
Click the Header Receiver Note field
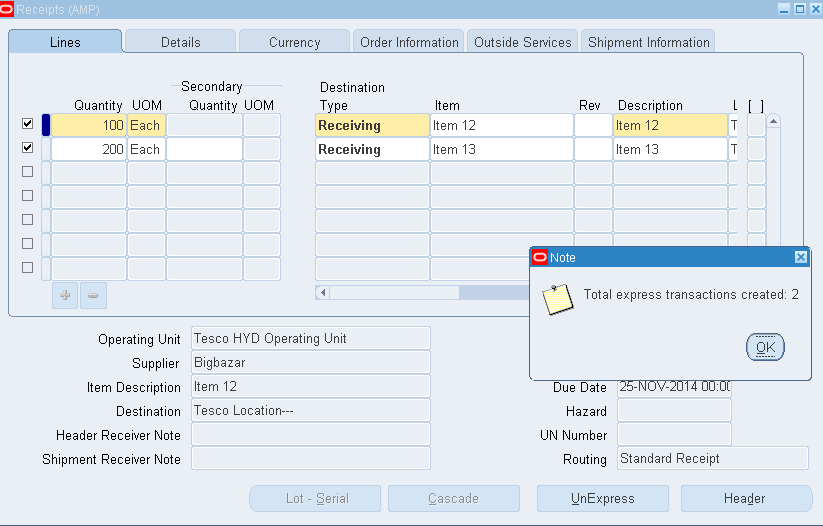pos(311,435)
